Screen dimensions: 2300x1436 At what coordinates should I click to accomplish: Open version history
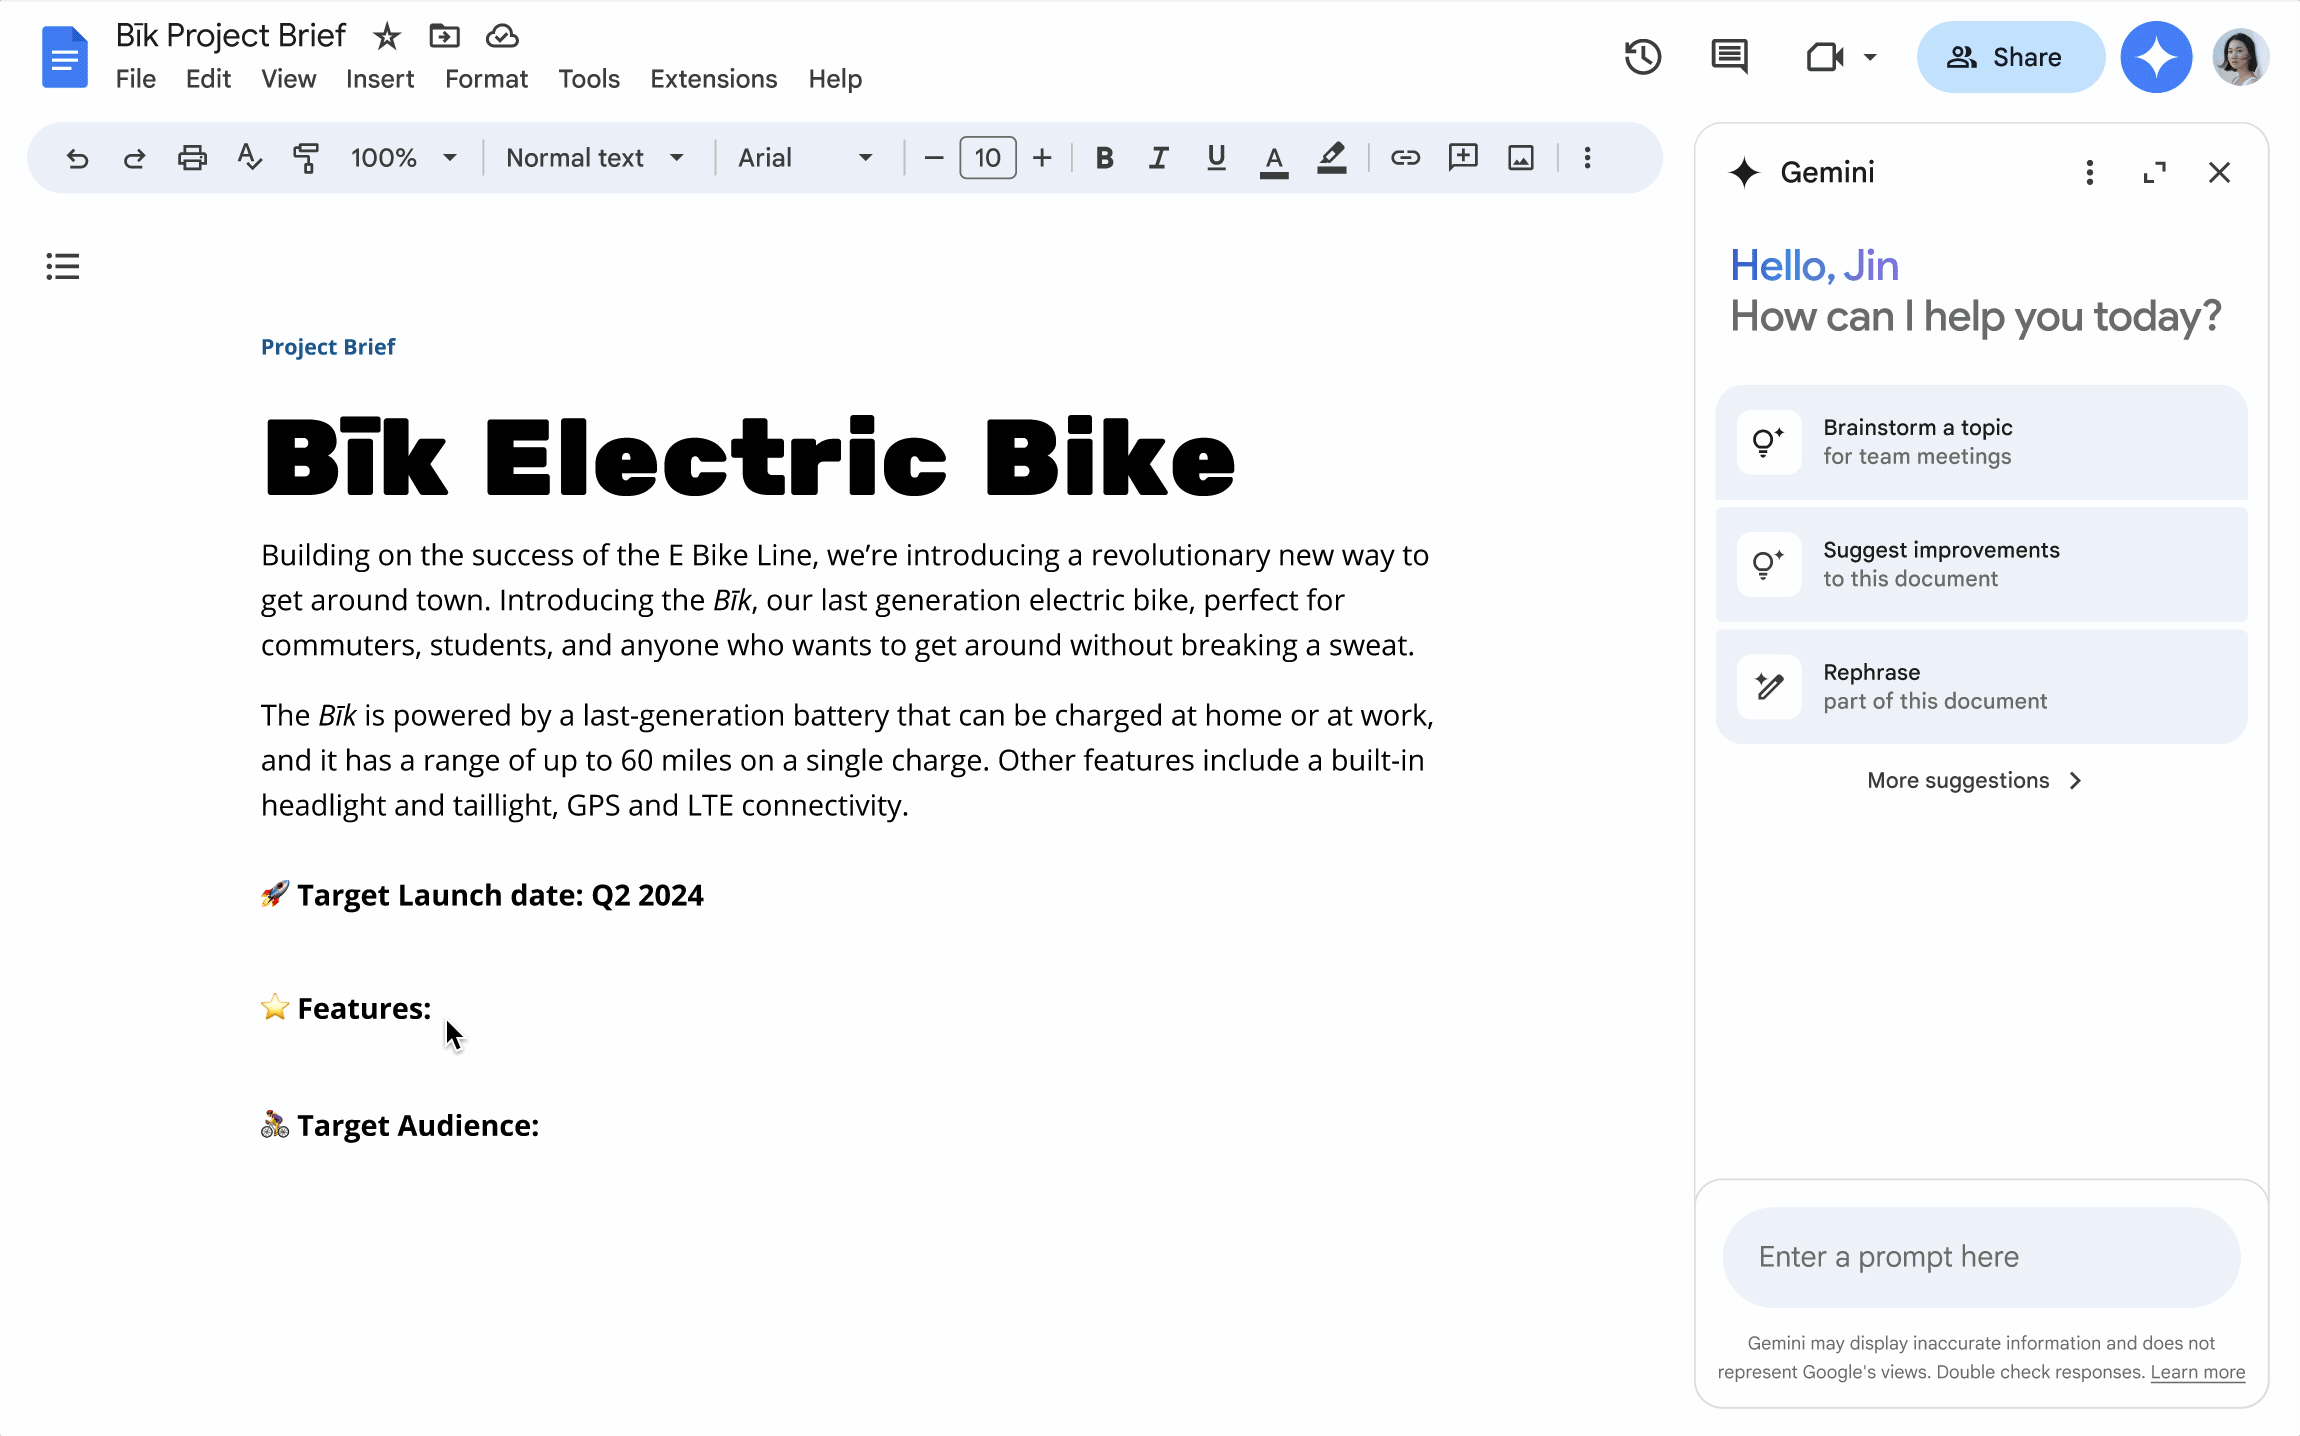click(x=1643, y=57)
